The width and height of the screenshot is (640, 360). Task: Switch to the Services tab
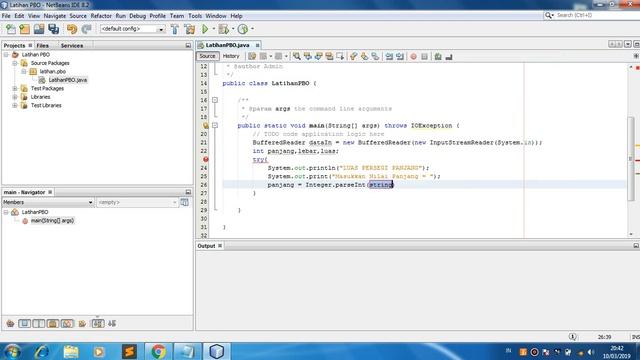(72, 45)
